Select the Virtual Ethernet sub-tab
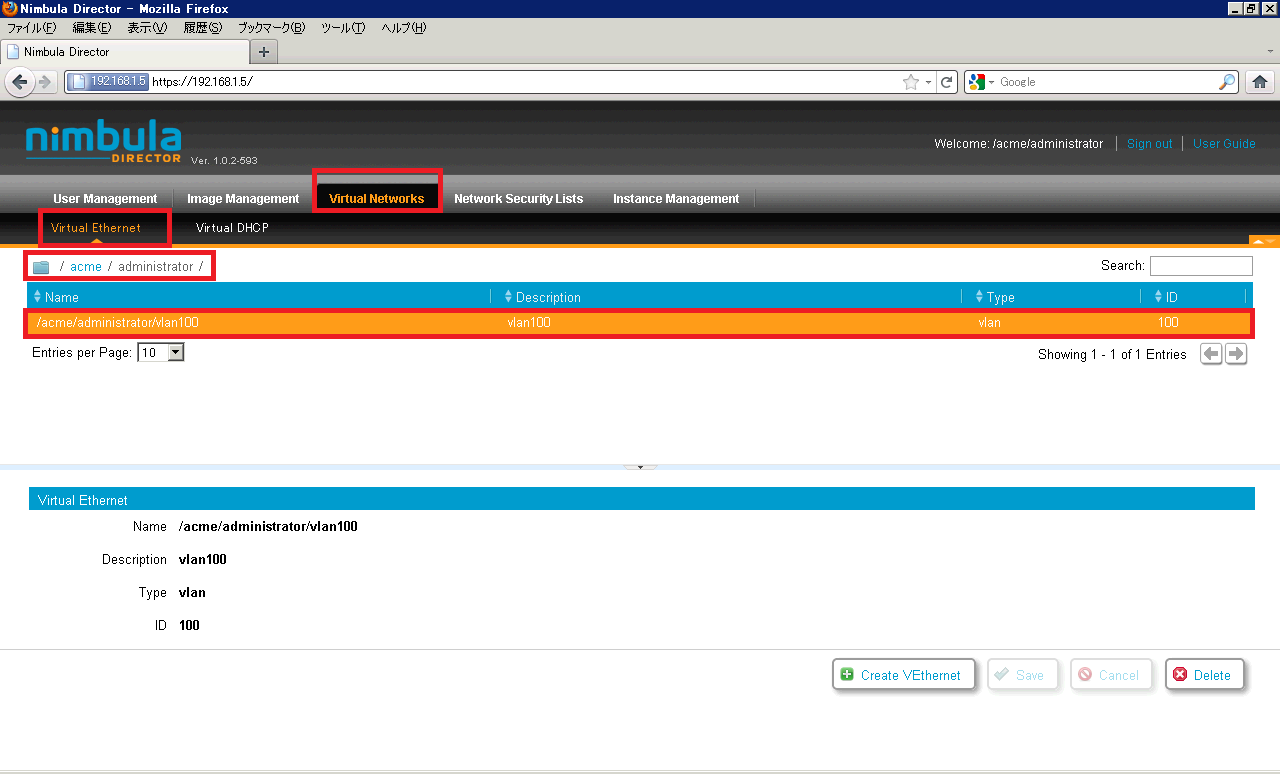 tap(96, 228)
